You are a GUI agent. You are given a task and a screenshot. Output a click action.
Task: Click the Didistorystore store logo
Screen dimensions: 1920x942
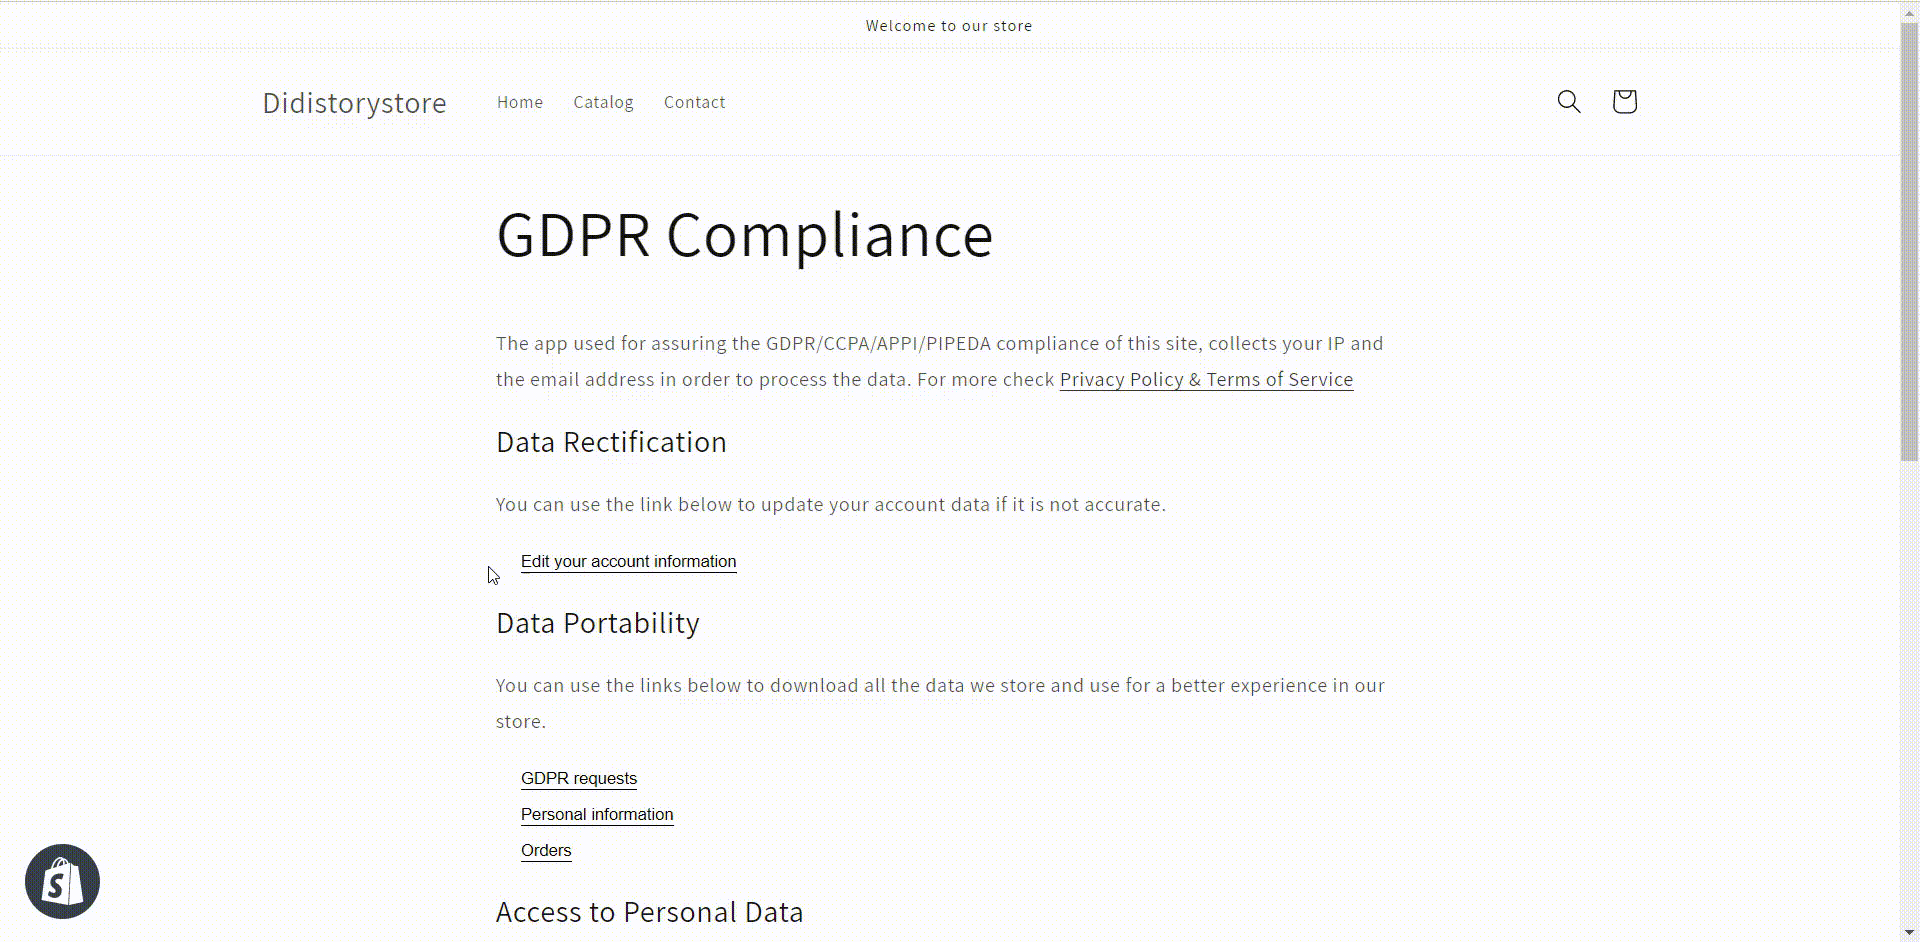coord(354,103)
